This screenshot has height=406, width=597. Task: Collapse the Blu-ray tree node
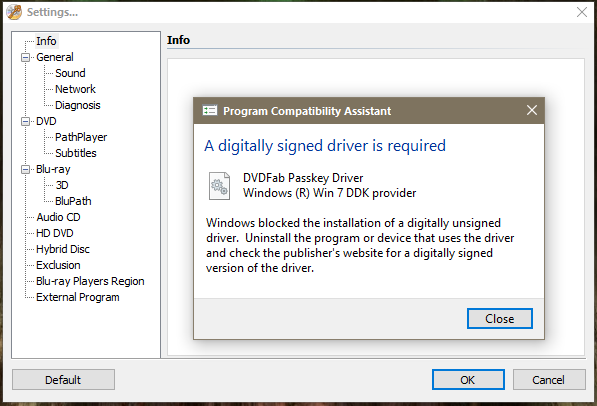click(x=26, y=169)
